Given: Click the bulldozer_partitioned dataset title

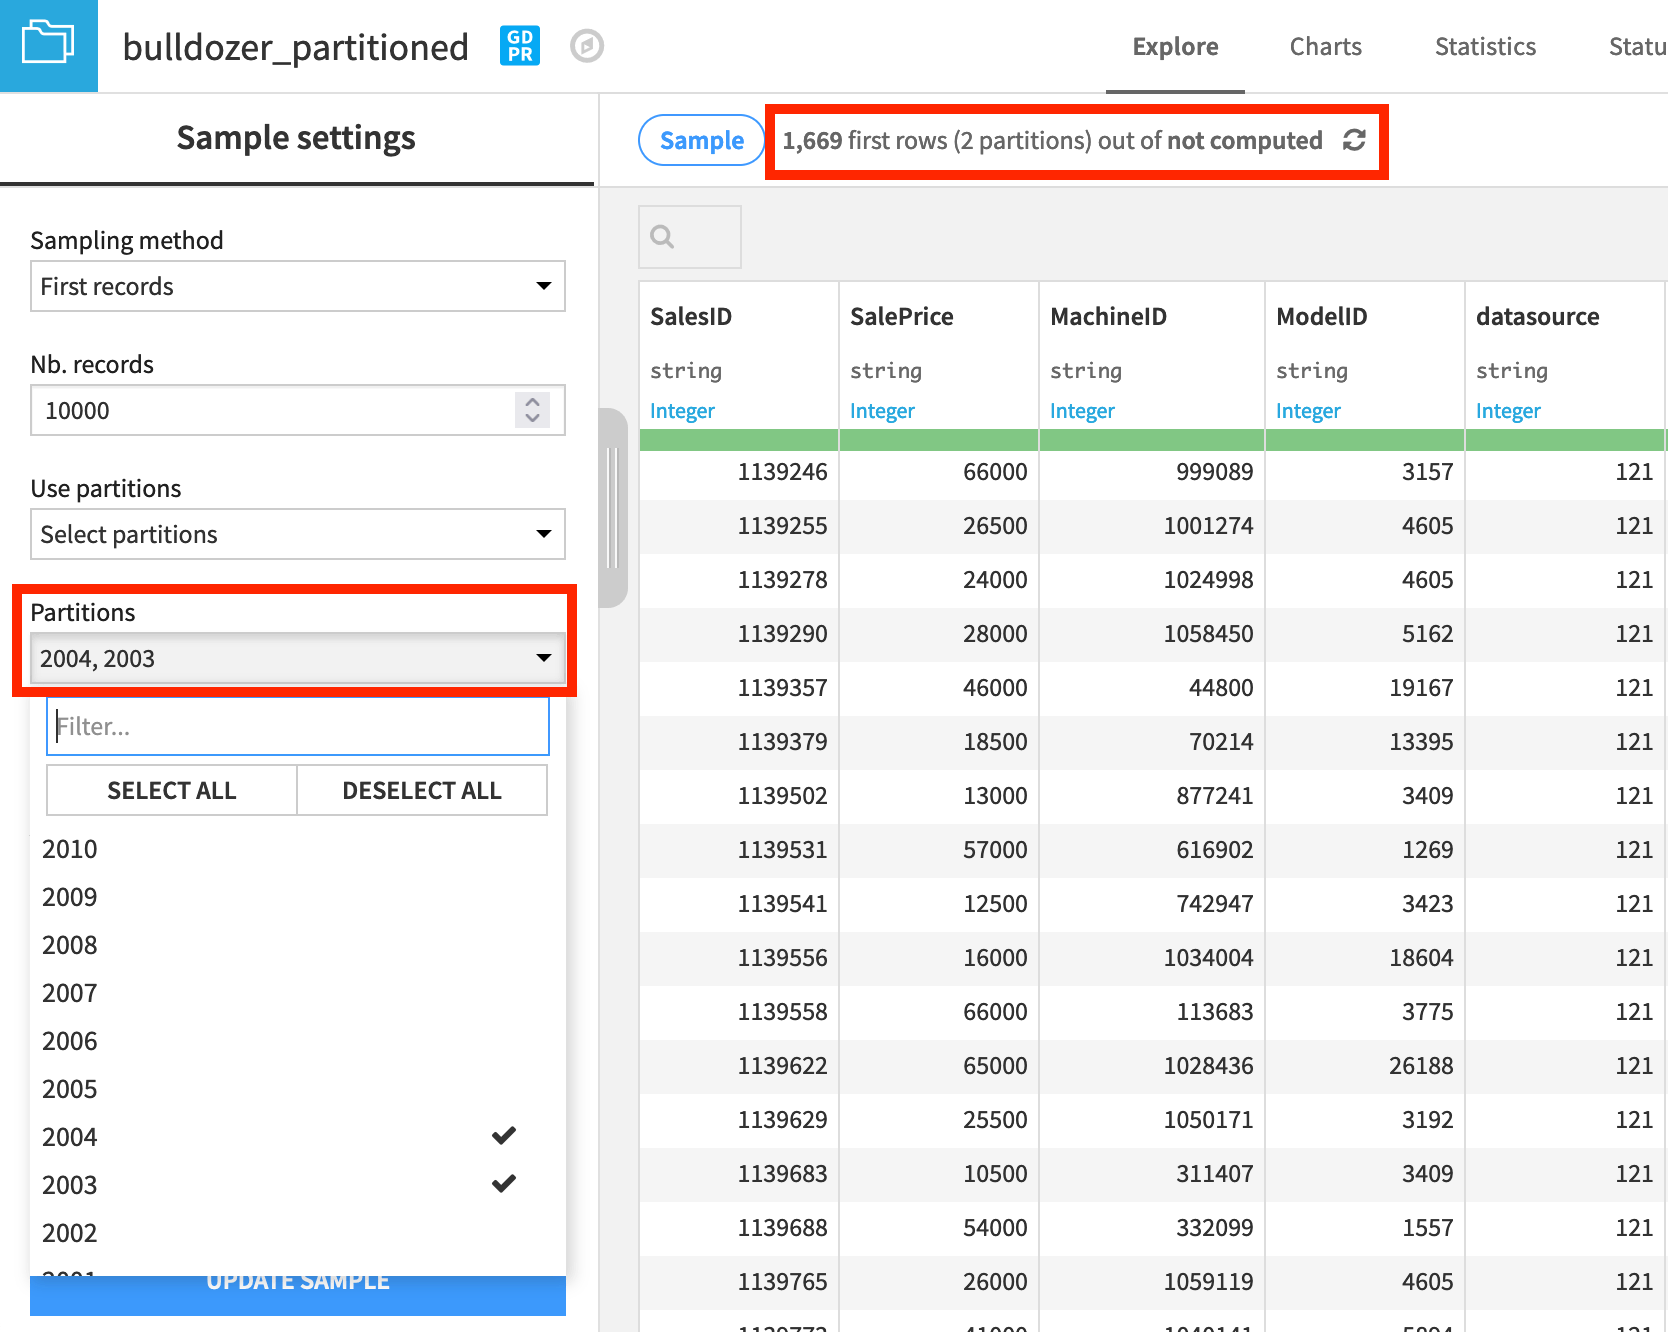Looking at the screenshot, I should click(x=295, y=47).
